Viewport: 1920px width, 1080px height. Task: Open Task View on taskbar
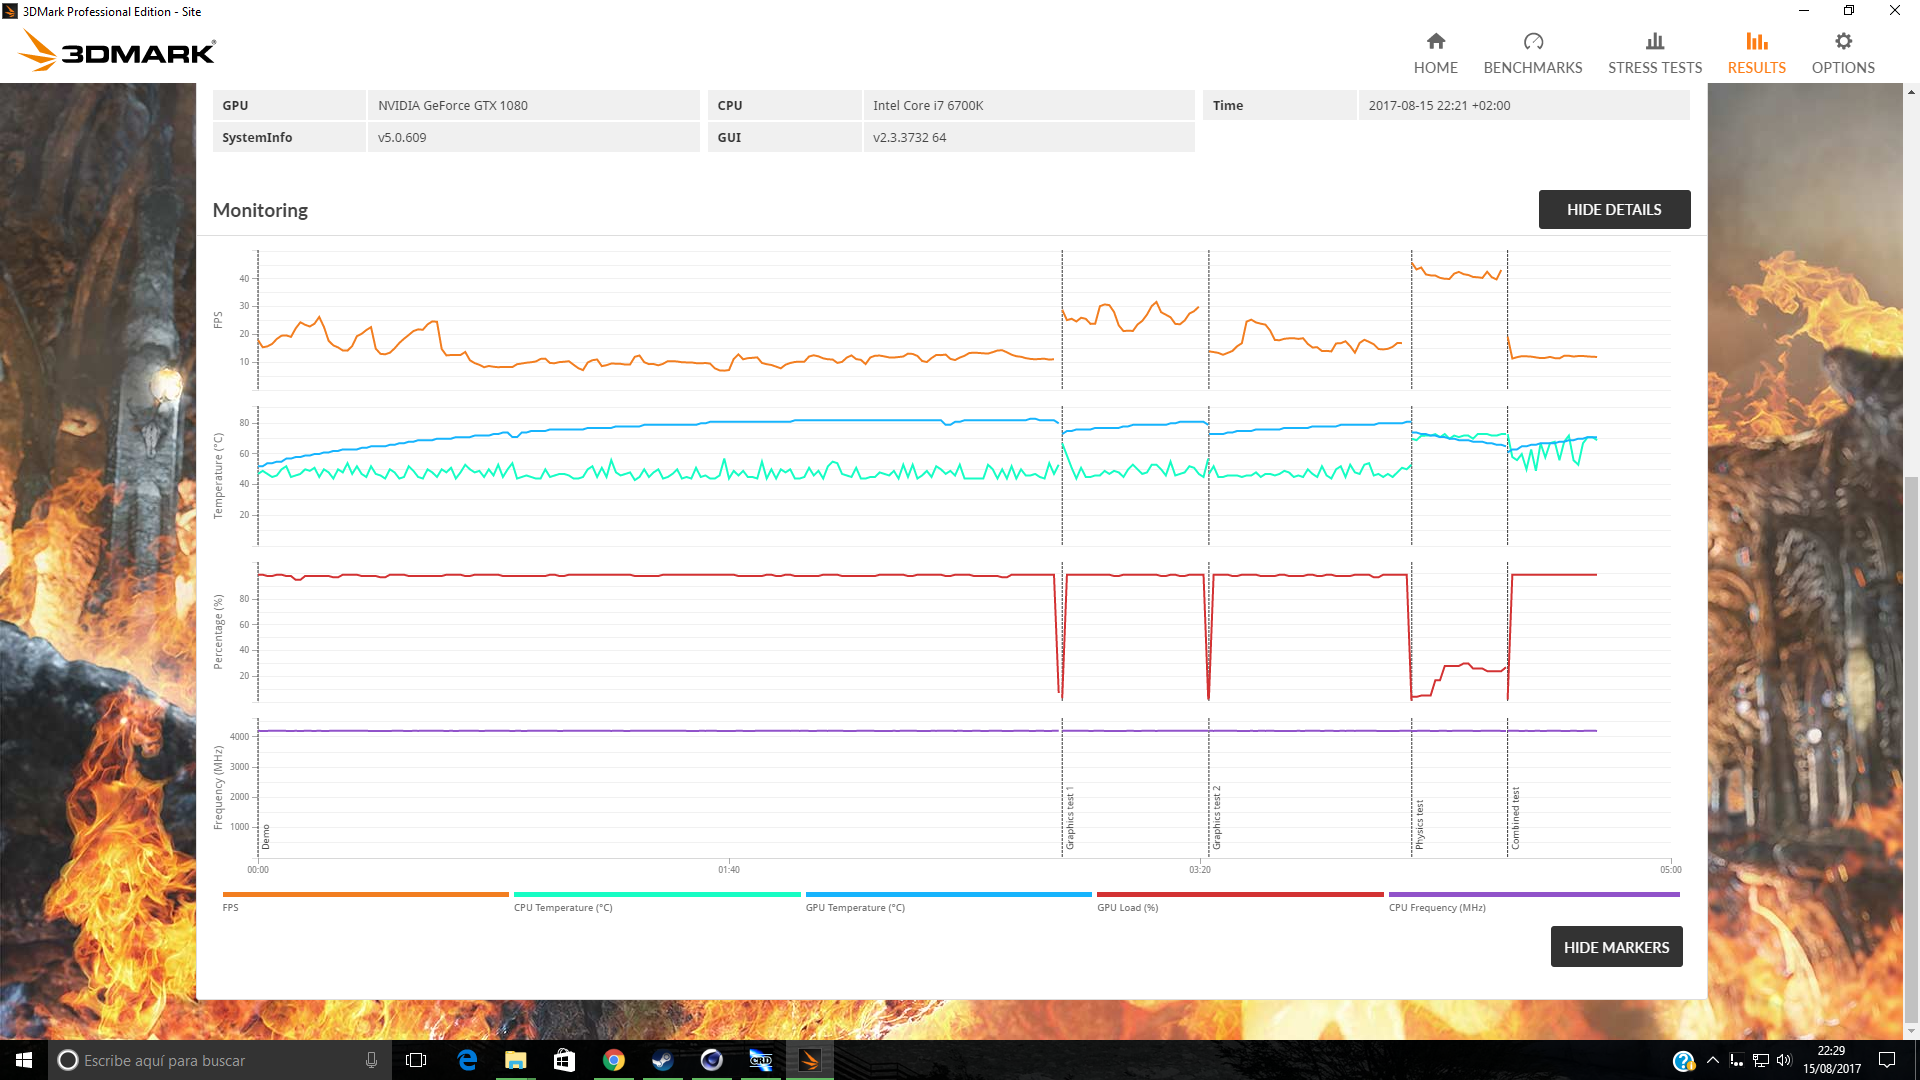(x=416, y=1060)
